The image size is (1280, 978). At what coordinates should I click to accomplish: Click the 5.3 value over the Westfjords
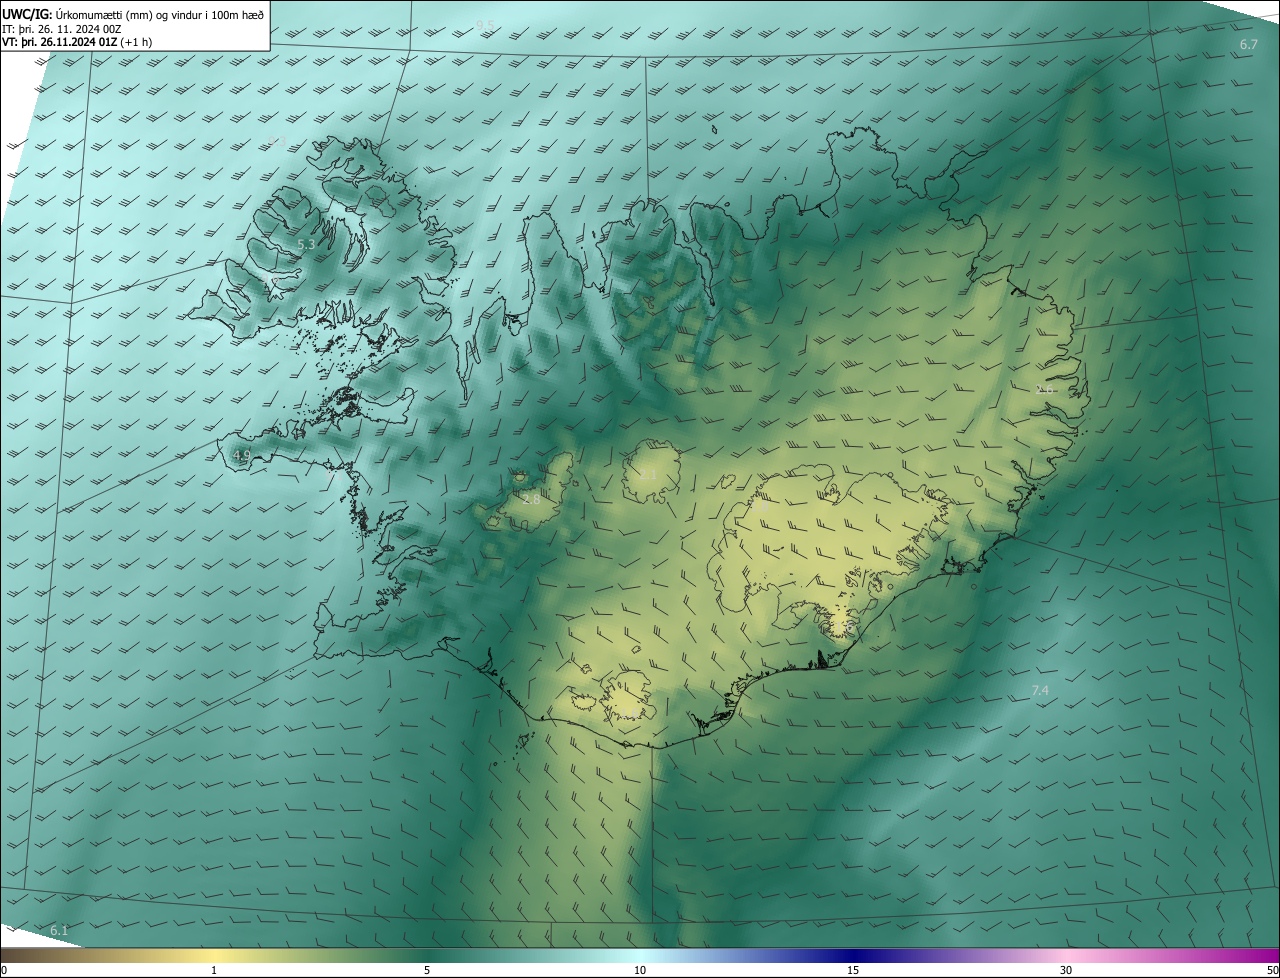[x=306, y=244]
